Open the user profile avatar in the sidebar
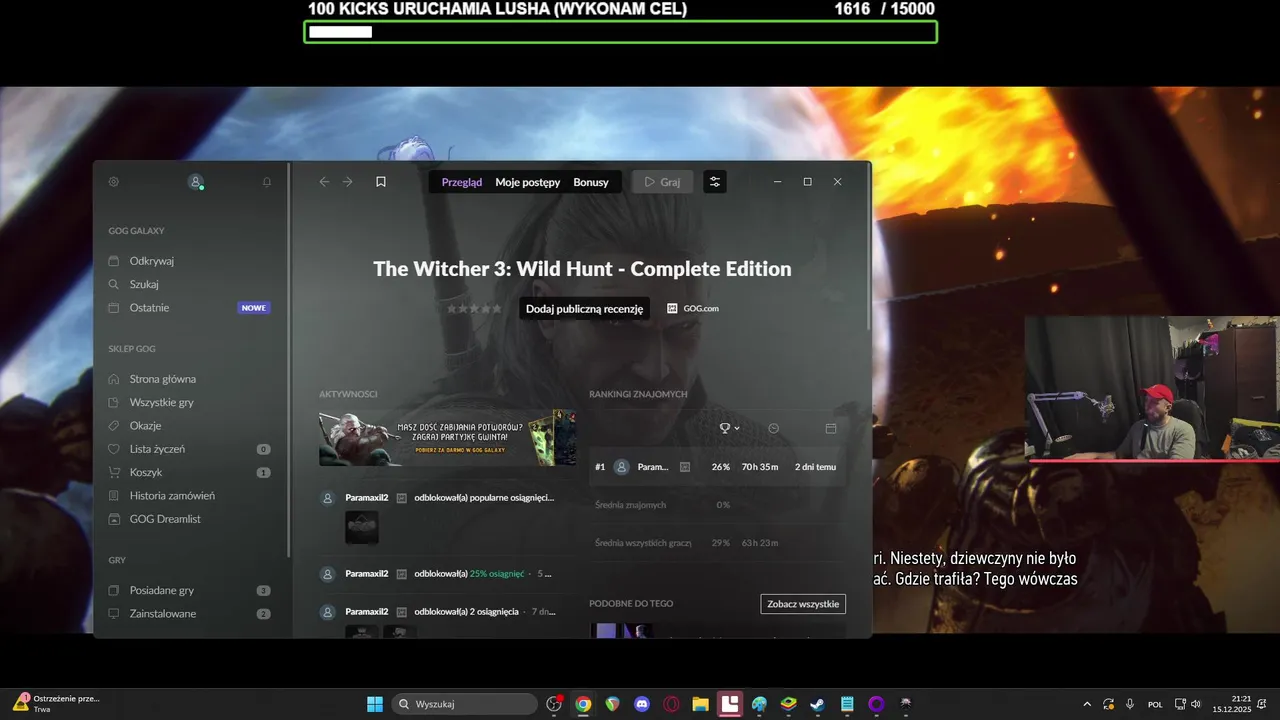 [196, 182]
